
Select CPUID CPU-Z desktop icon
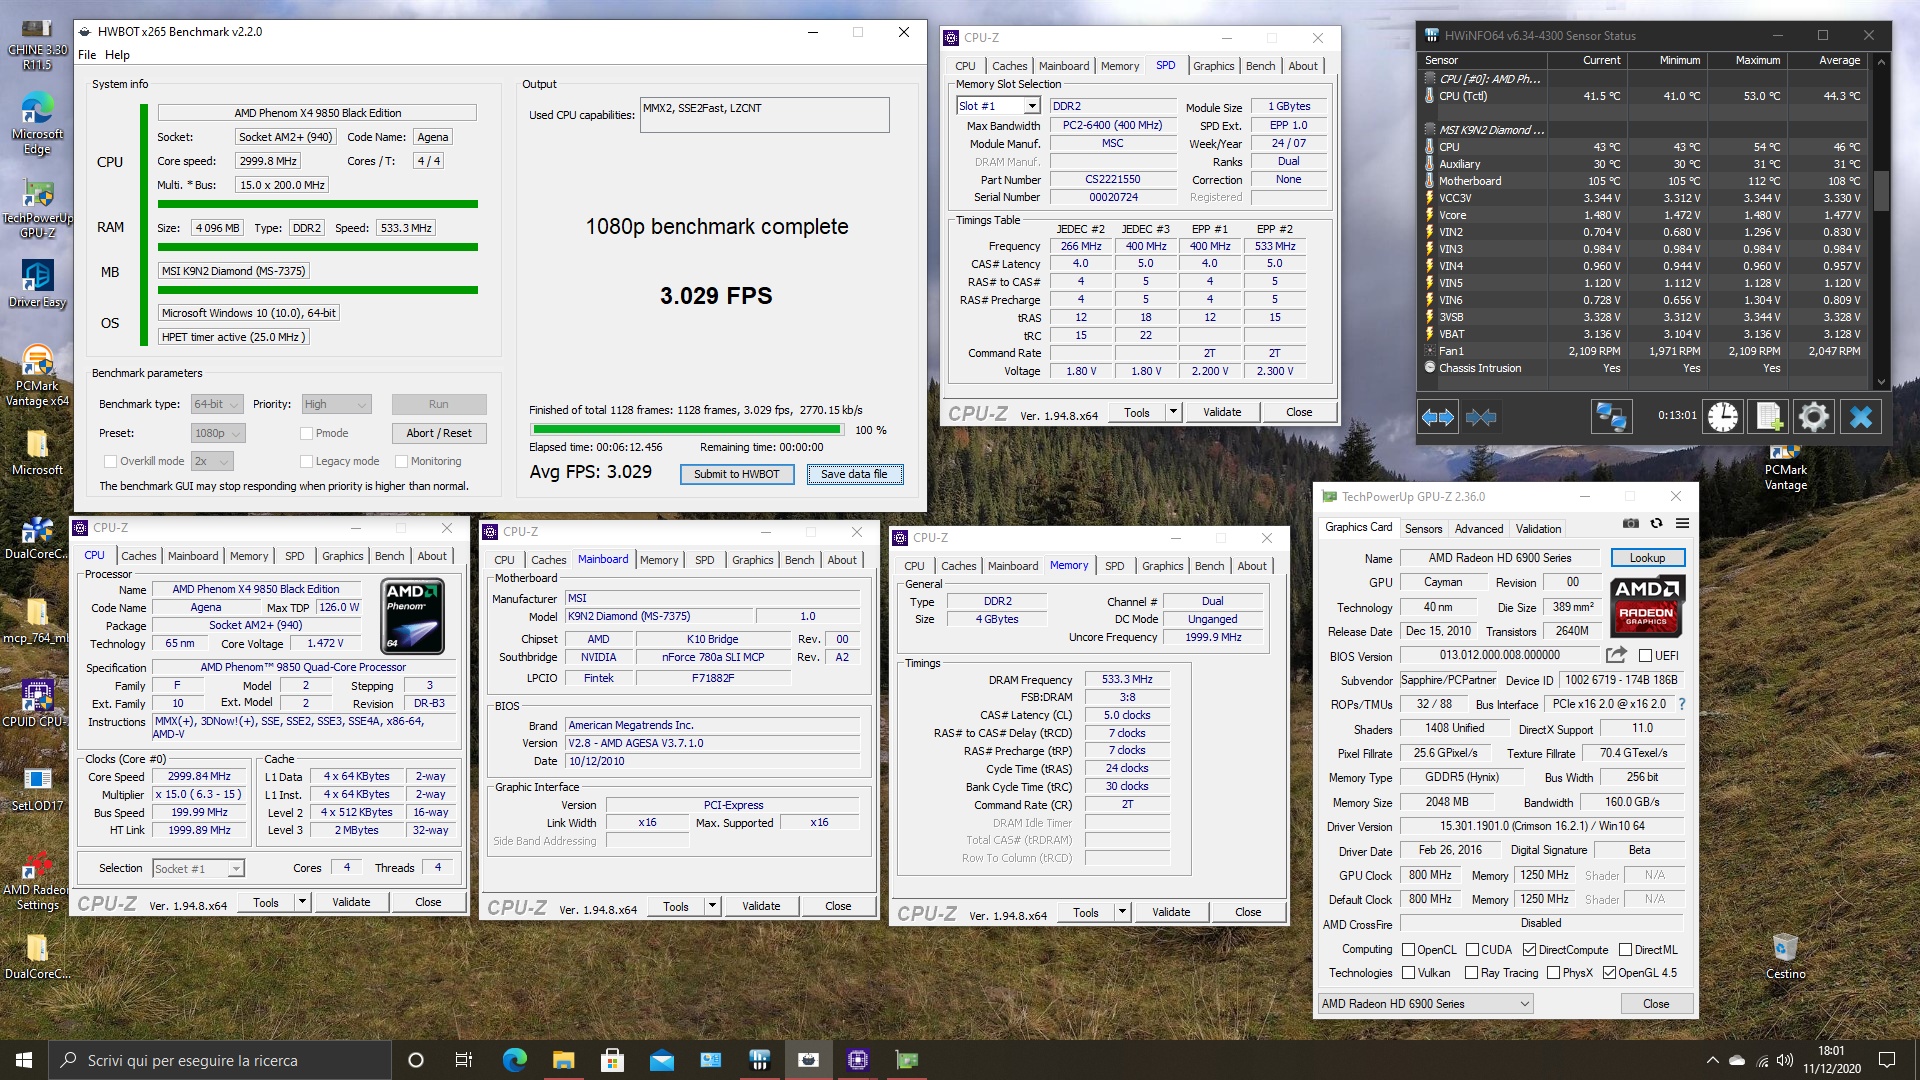[37, 703]
